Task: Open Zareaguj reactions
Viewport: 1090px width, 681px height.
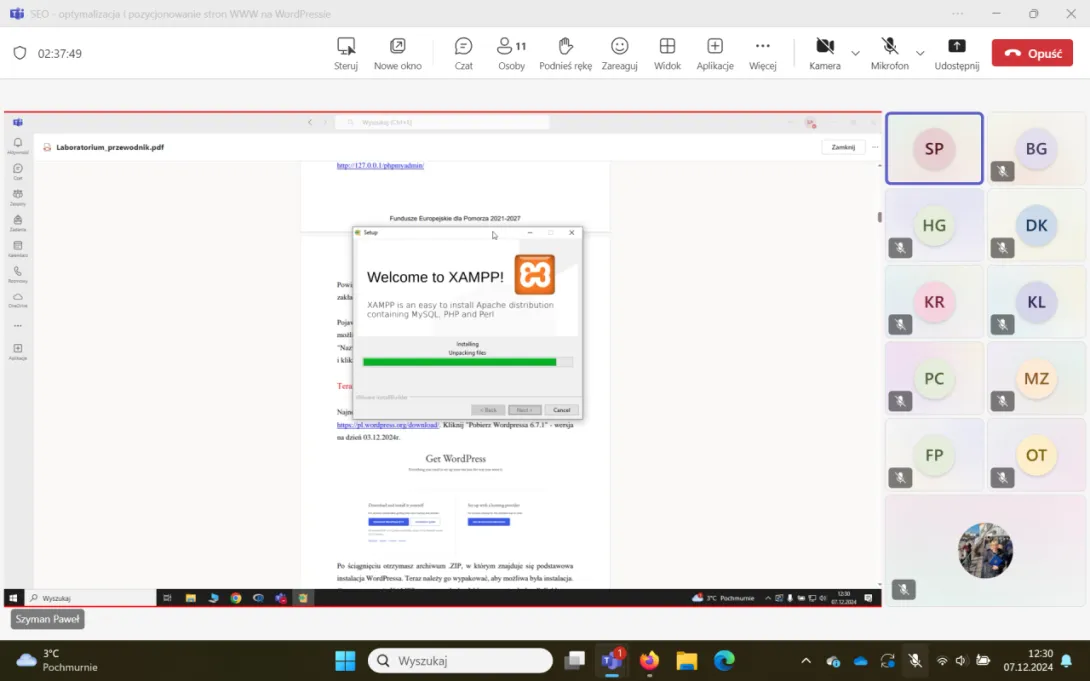Action: click(619, 53)
